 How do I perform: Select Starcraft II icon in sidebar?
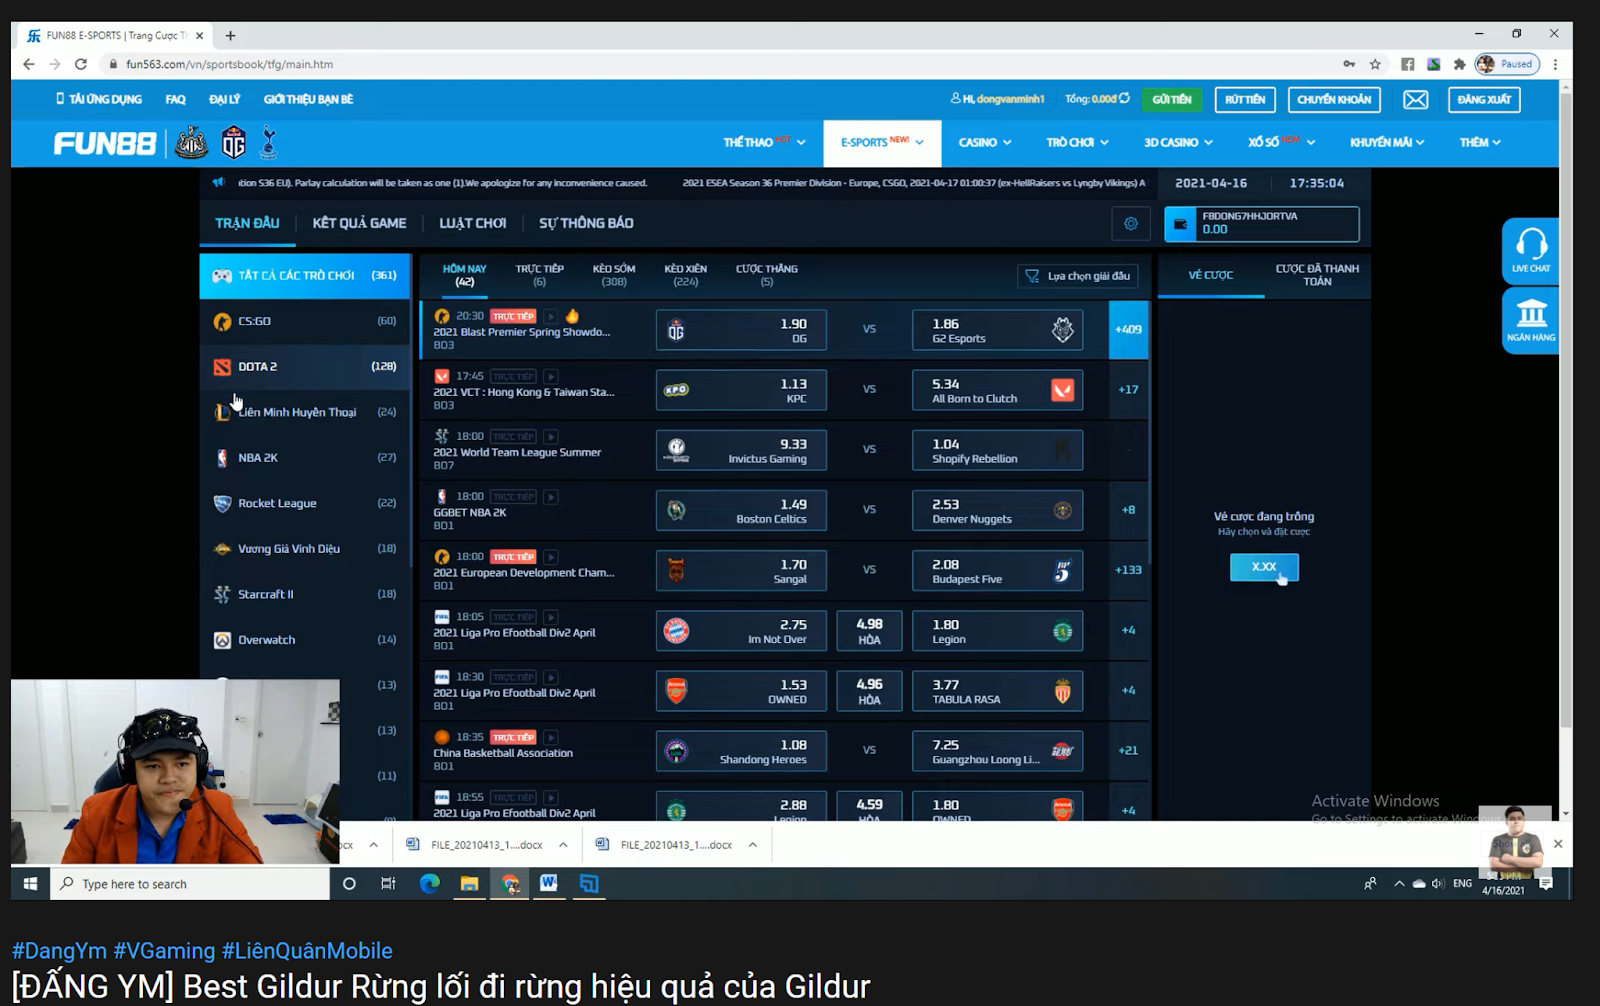point(222,594)
